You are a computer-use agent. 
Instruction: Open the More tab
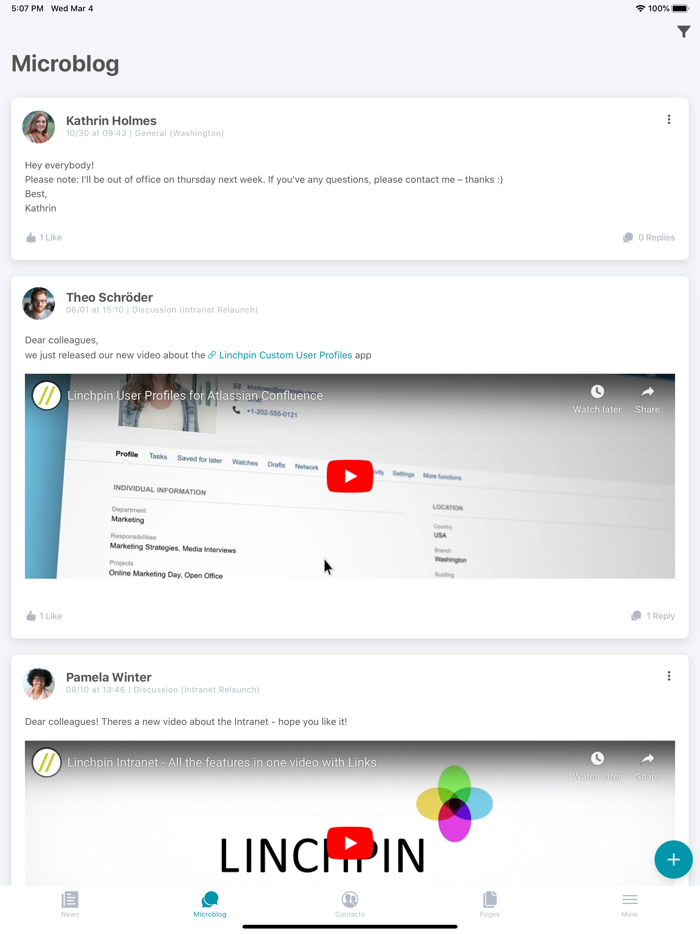pos(630,904)
